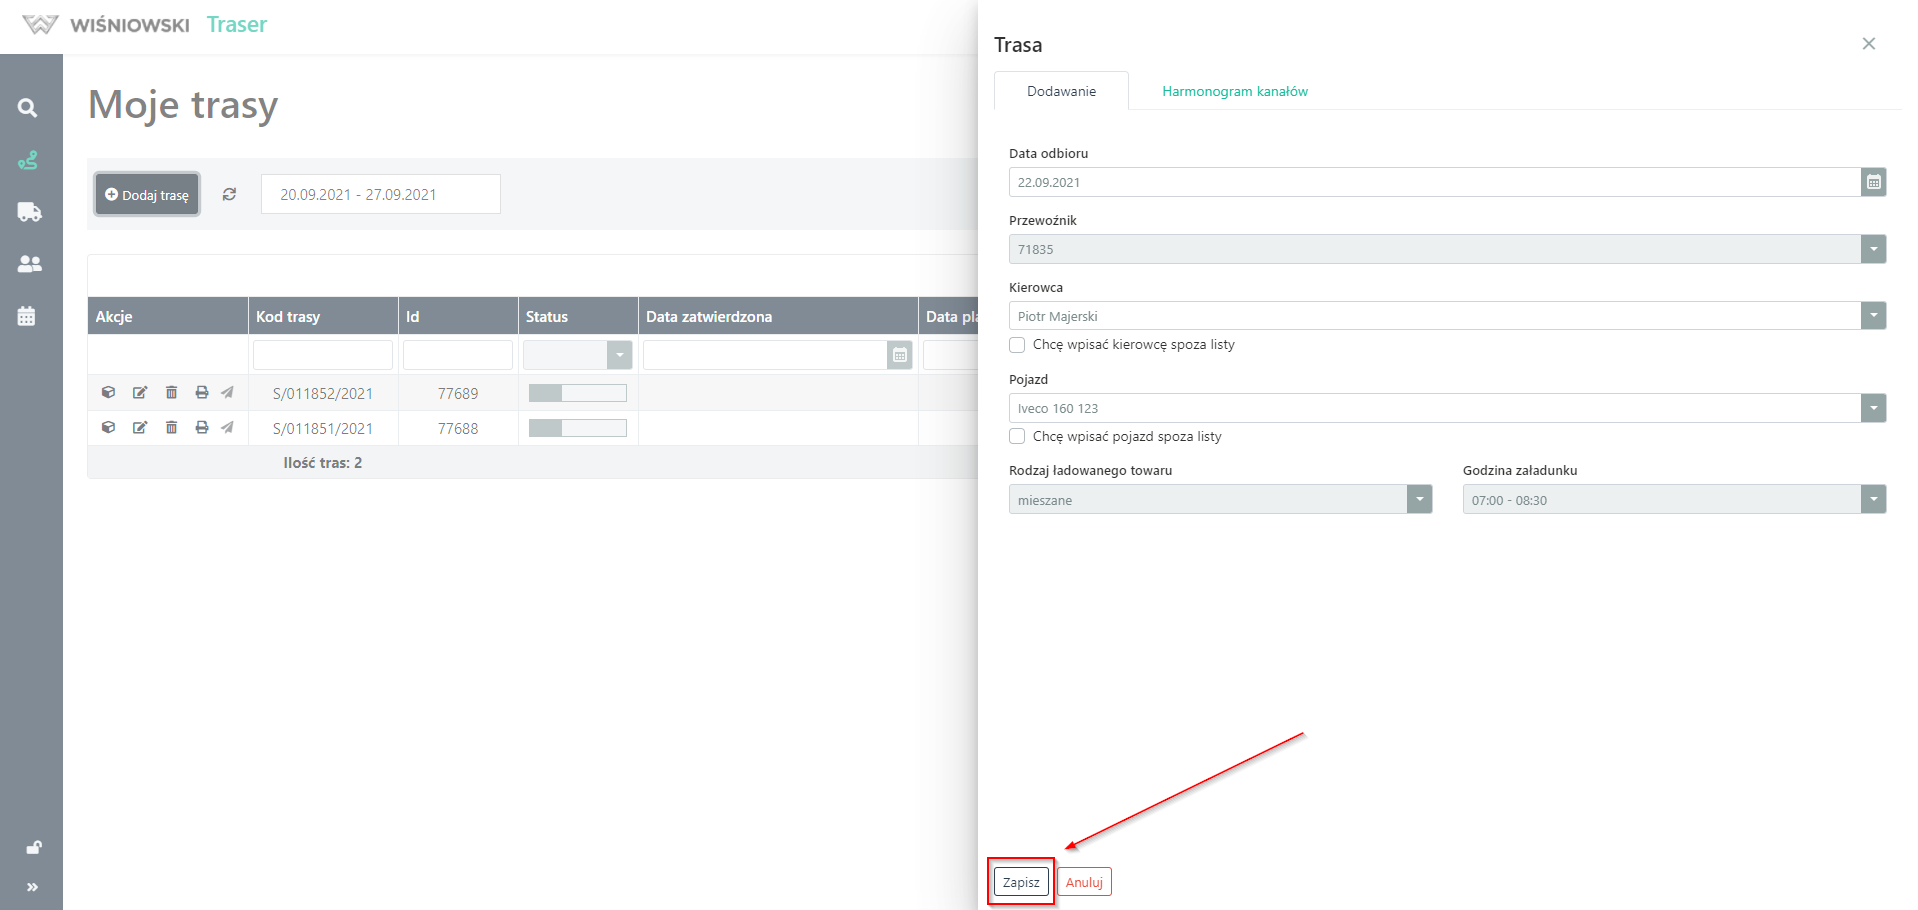Expand the Kierowca dropdown

(1873, 316)
